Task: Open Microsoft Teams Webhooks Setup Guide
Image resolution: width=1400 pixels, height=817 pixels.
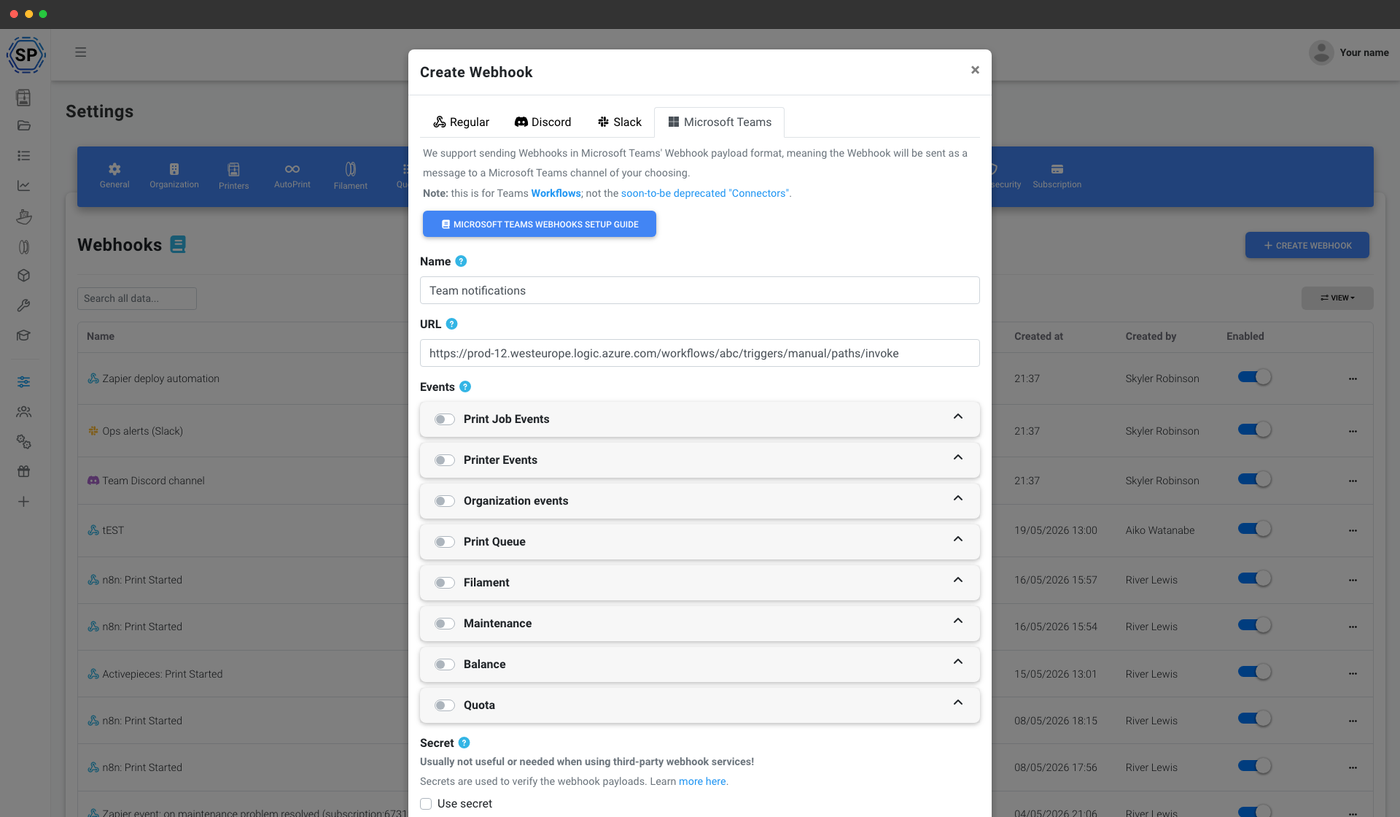Action: 539,224
